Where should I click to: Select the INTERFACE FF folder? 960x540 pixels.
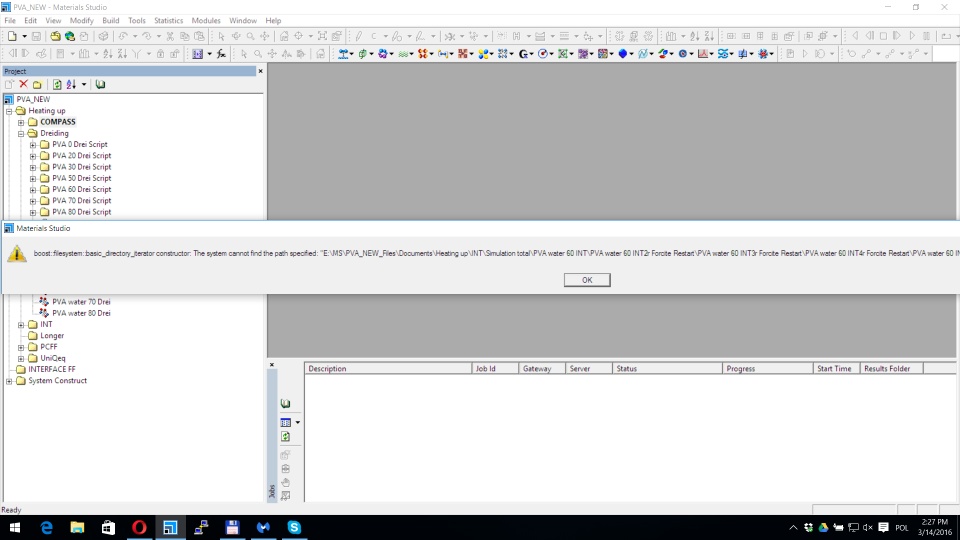52,369
